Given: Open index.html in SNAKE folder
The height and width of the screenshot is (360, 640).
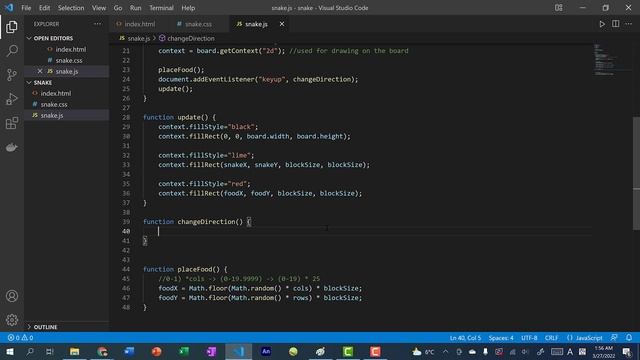Looking at the screenshot, I should (56, 93).
